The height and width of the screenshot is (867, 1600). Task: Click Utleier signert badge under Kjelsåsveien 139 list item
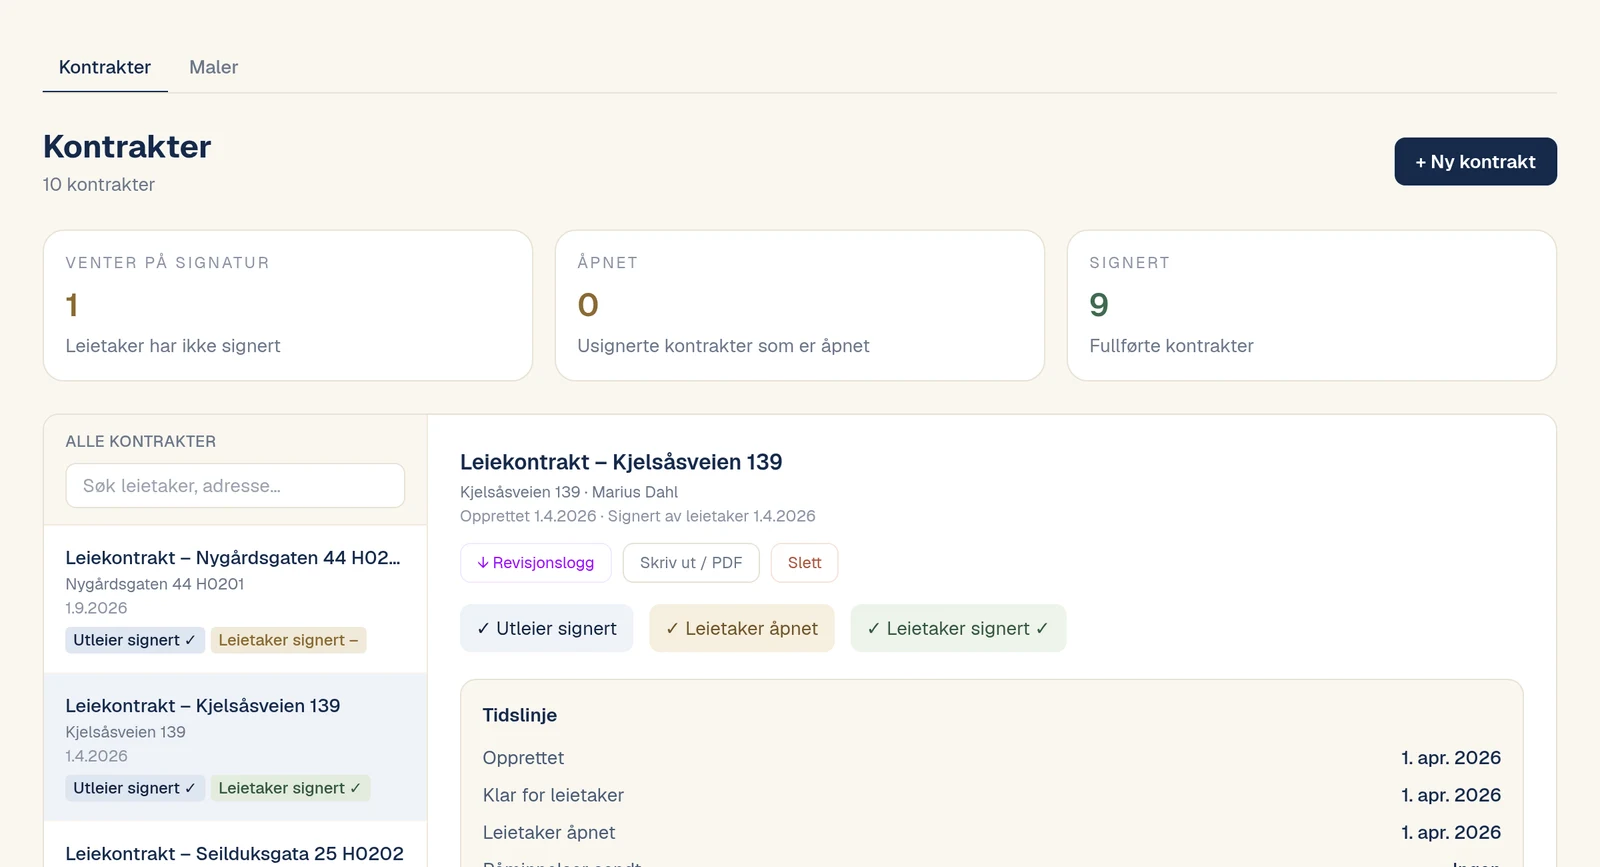point(135,788)
